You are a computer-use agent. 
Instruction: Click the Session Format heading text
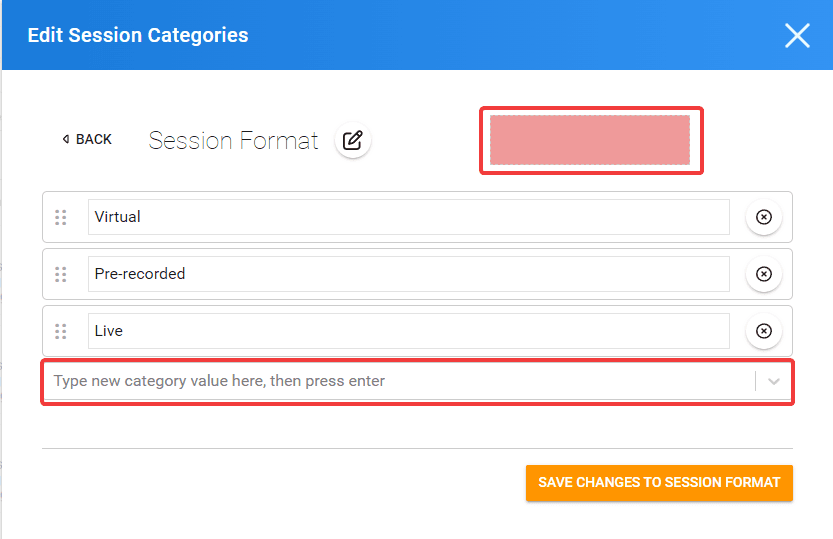[x=233, y=141]
